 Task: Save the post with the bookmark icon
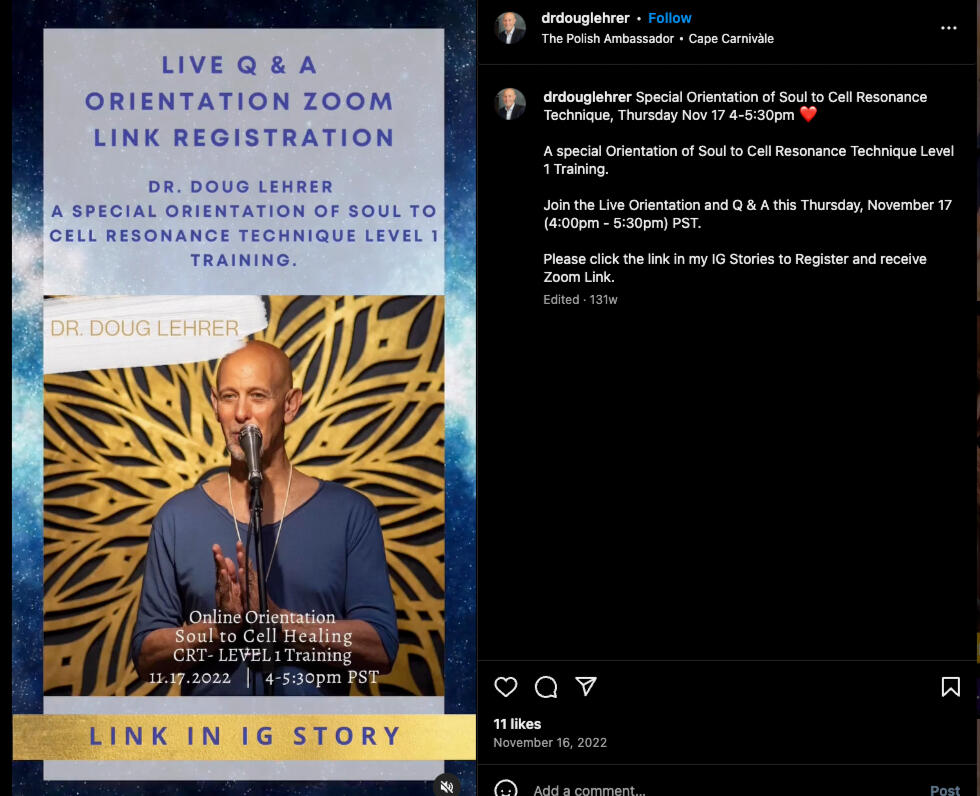pos(951,687)
